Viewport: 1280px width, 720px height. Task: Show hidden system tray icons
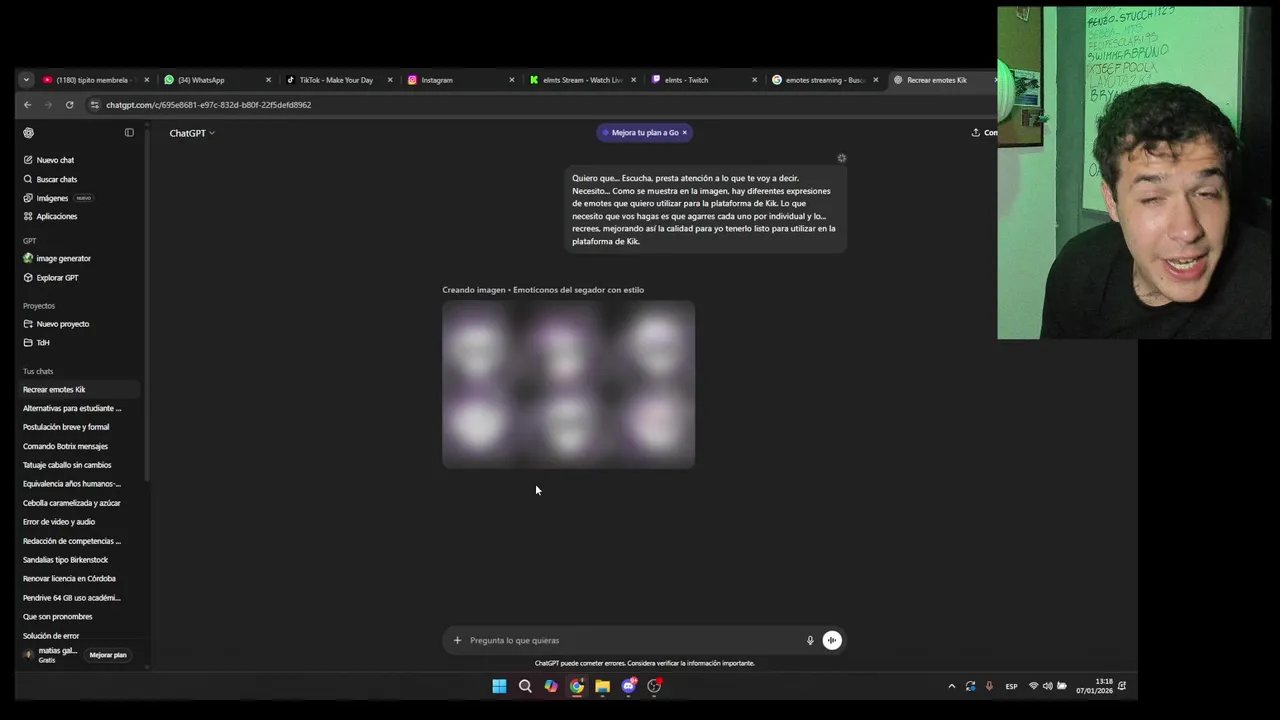951,686
